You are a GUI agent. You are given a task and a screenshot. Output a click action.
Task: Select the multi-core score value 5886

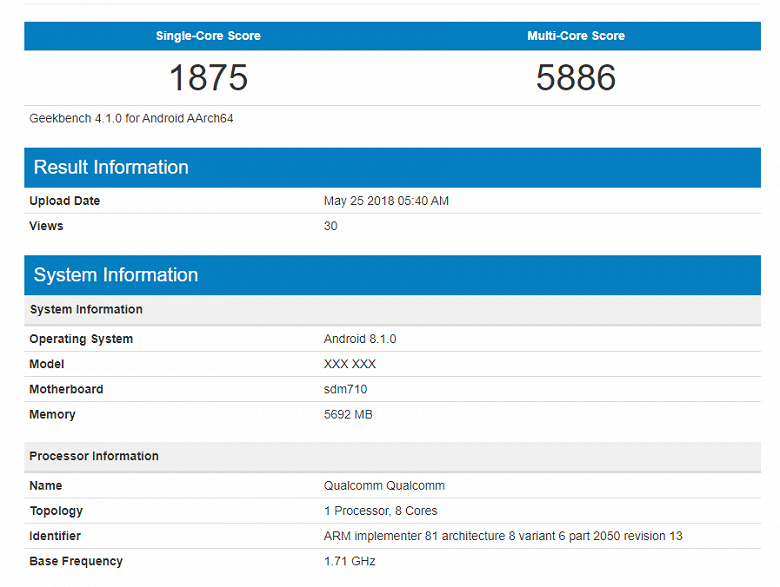point(576,78)
